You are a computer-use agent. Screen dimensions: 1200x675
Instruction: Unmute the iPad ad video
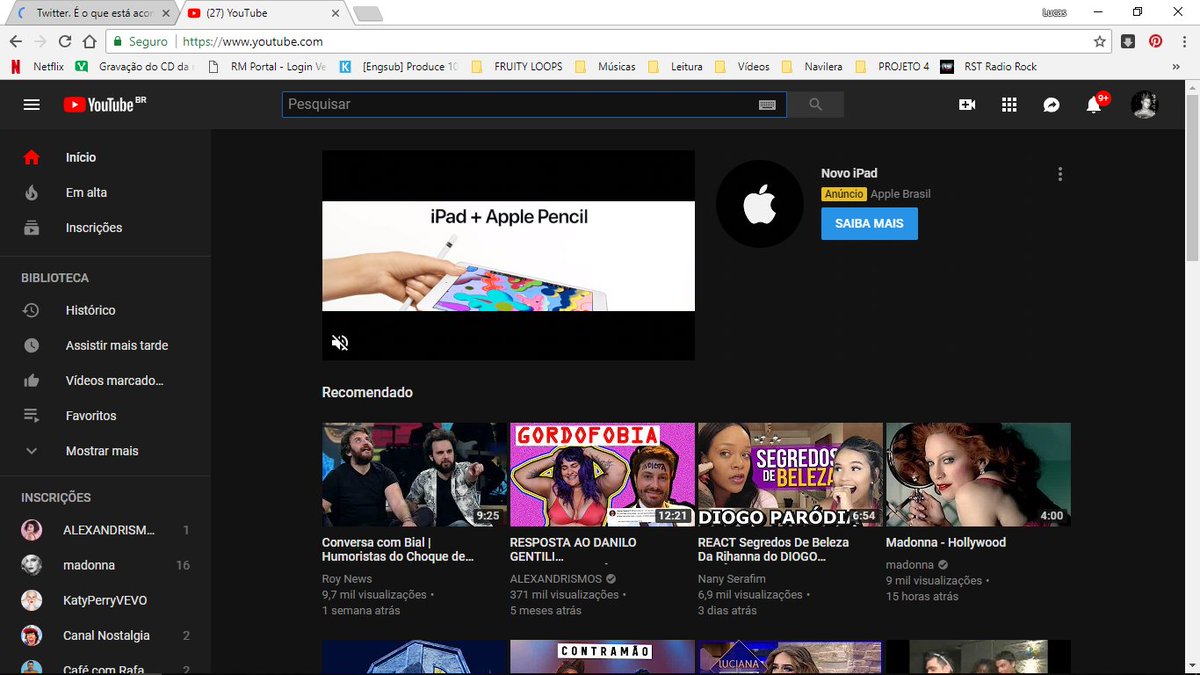tap(340, 343)
